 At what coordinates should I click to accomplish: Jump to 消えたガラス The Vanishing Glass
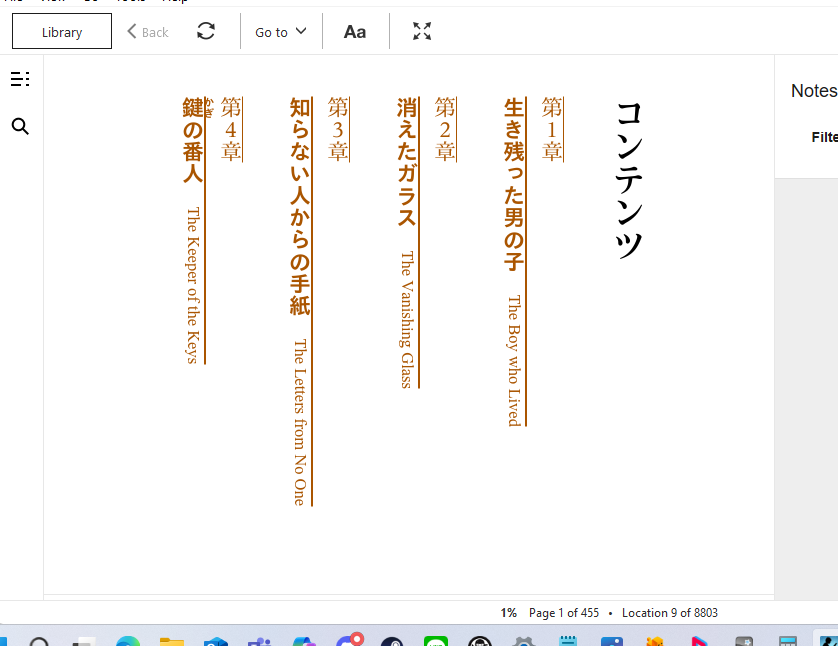click(408, 243)
